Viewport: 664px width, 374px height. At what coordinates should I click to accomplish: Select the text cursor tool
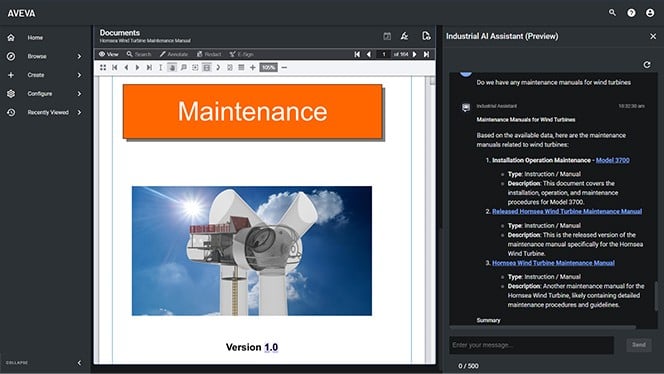[x=160, y=67]
